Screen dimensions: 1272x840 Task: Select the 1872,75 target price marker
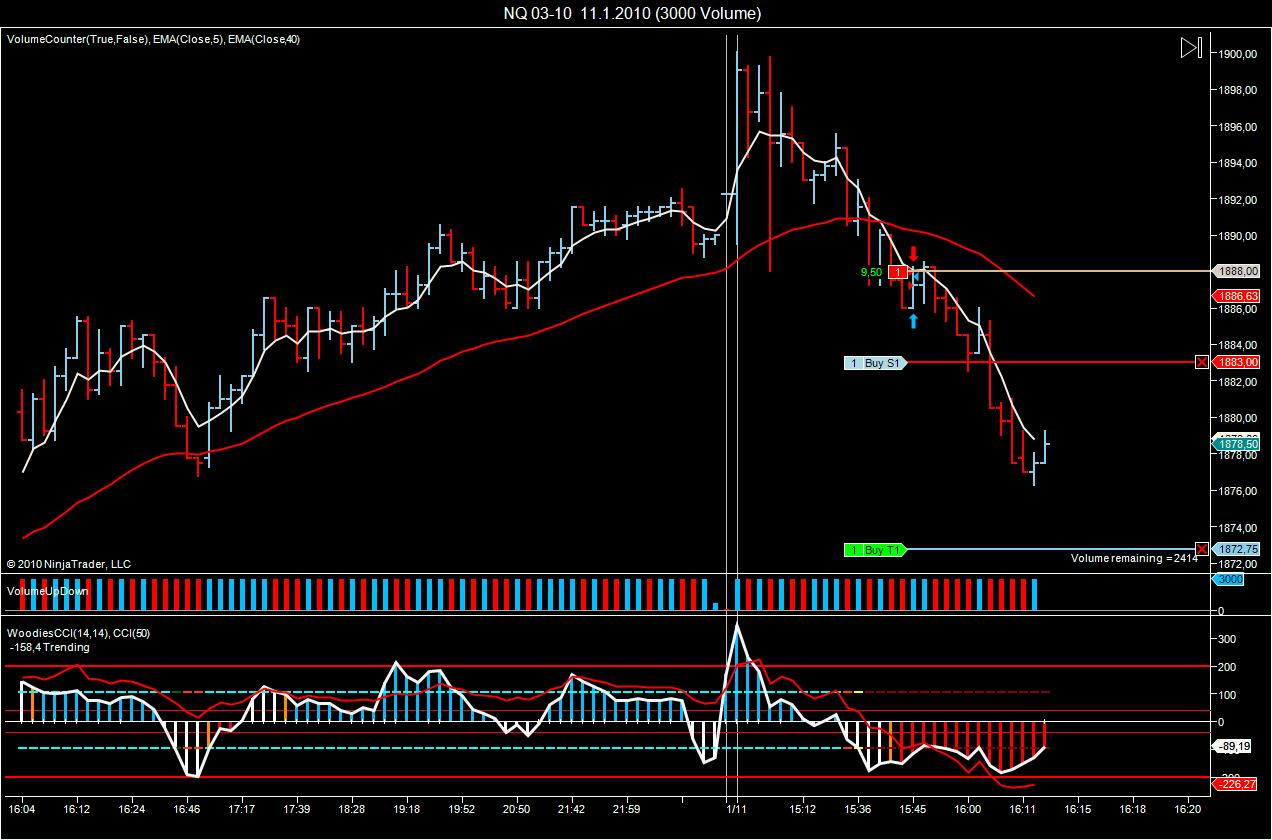[1234, 549]
